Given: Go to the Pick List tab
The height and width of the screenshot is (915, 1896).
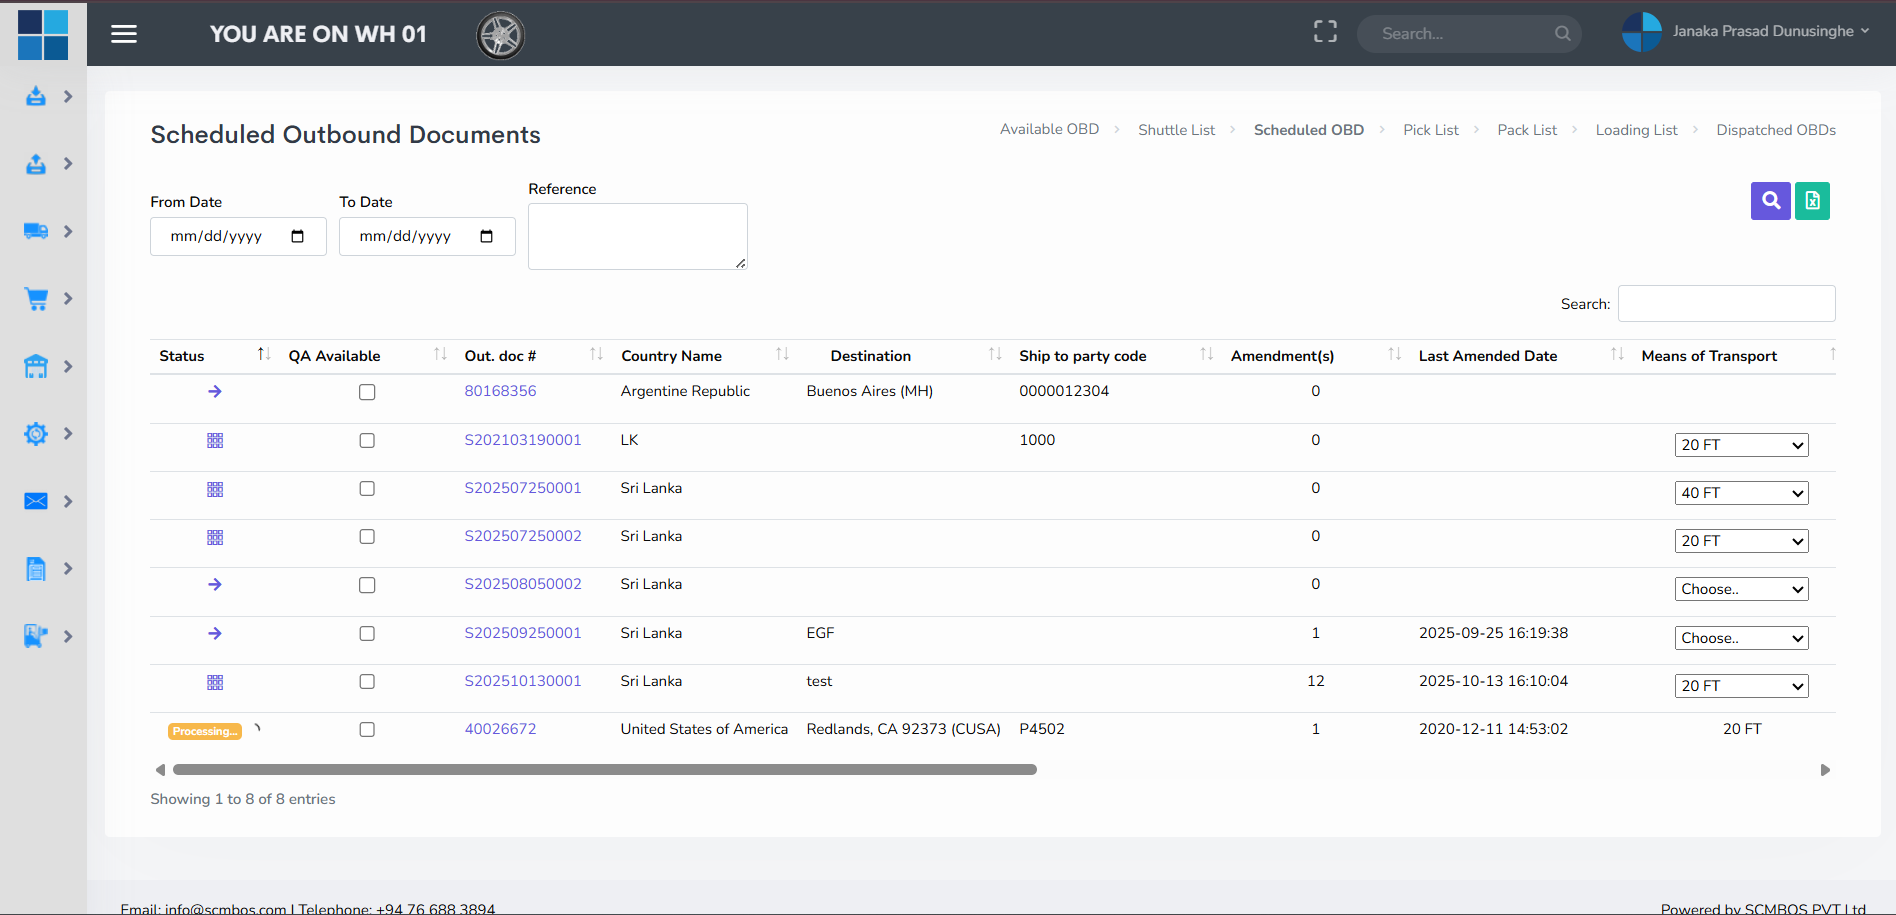Looking at the screenshot, I should point(1430,130).
